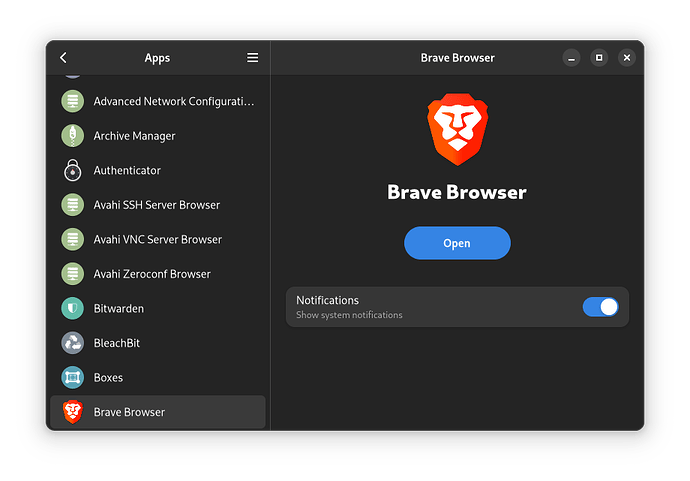
Task: Click the large Brave Browser heading
Action: pyautogui.click(x=457, y=192)
